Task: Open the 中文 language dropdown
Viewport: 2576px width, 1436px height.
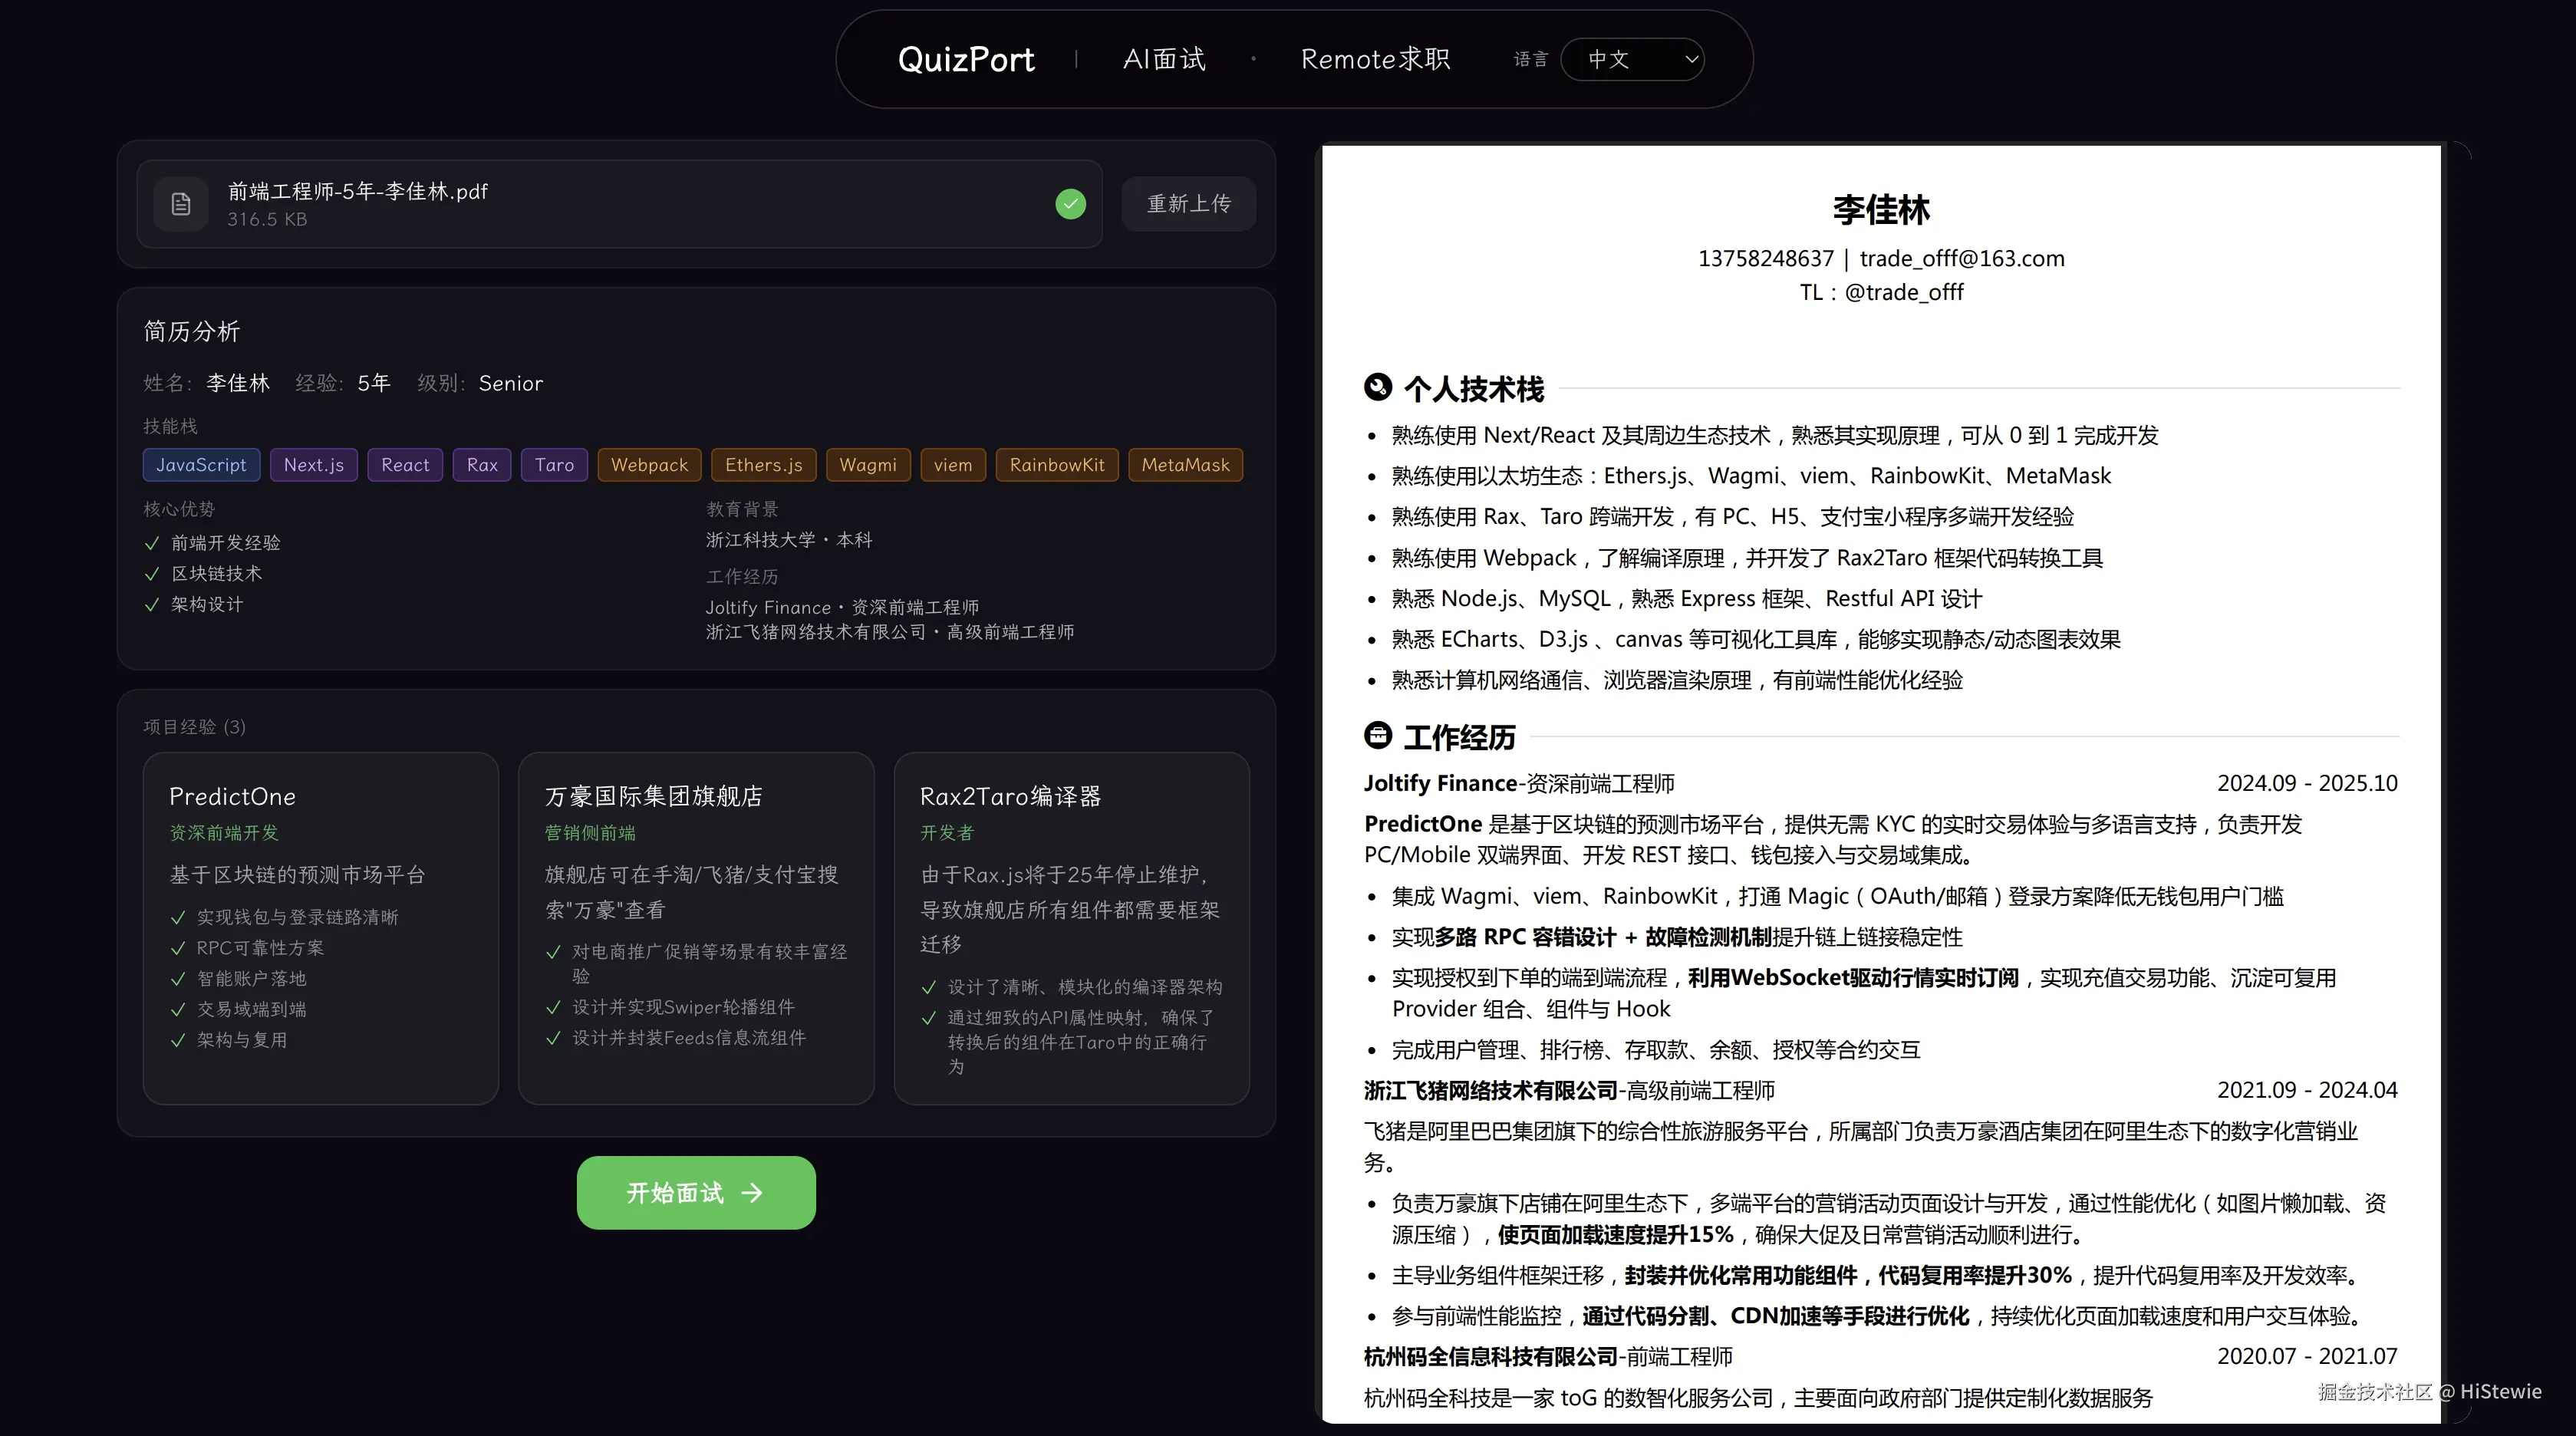Action: [x=1632, y=59]
